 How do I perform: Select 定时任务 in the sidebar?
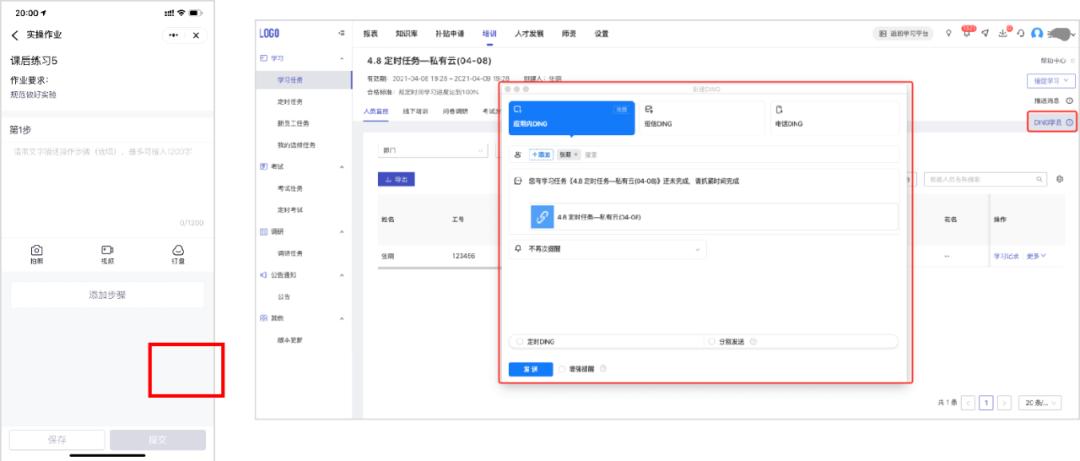(290, 101)
